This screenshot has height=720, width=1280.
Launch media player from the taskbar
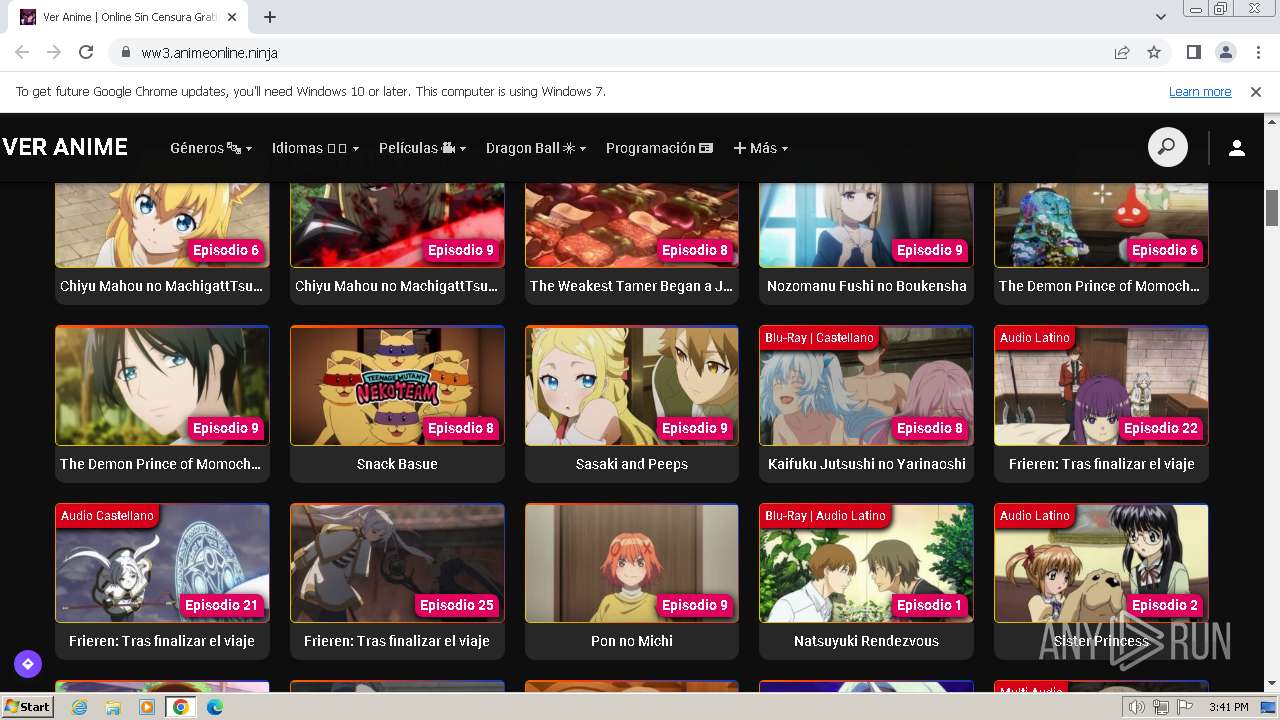tap(147, 707)
